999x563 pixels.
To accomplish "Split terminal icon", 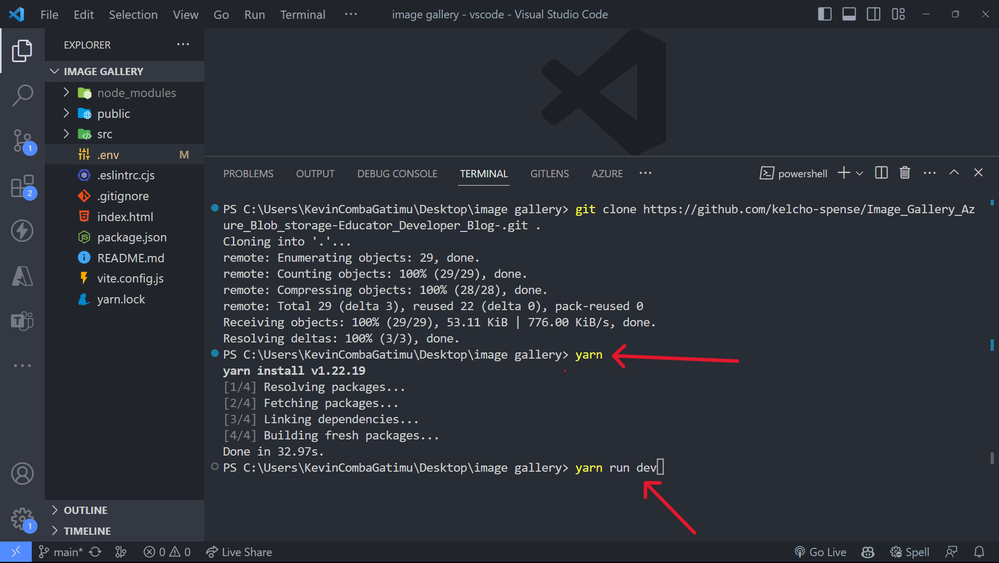I will point(881,173).
